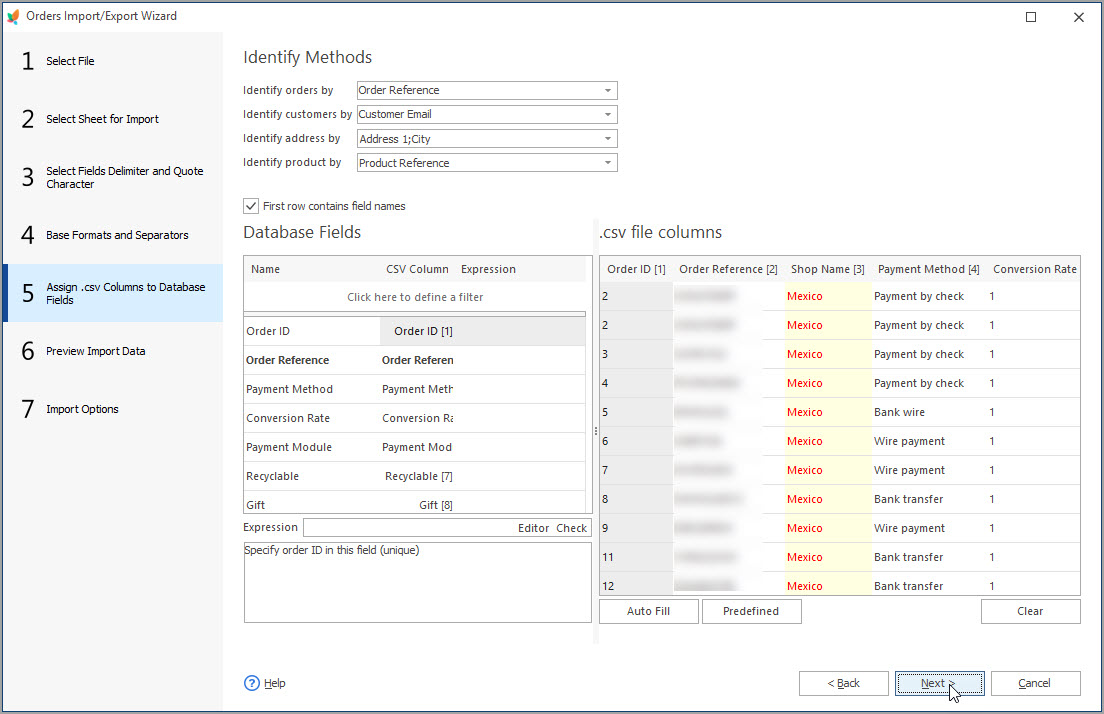Viewport: 1104px width, 714px height.
Task: Go to step 4 Base Formats and Separators
Action: coord(113,235)
